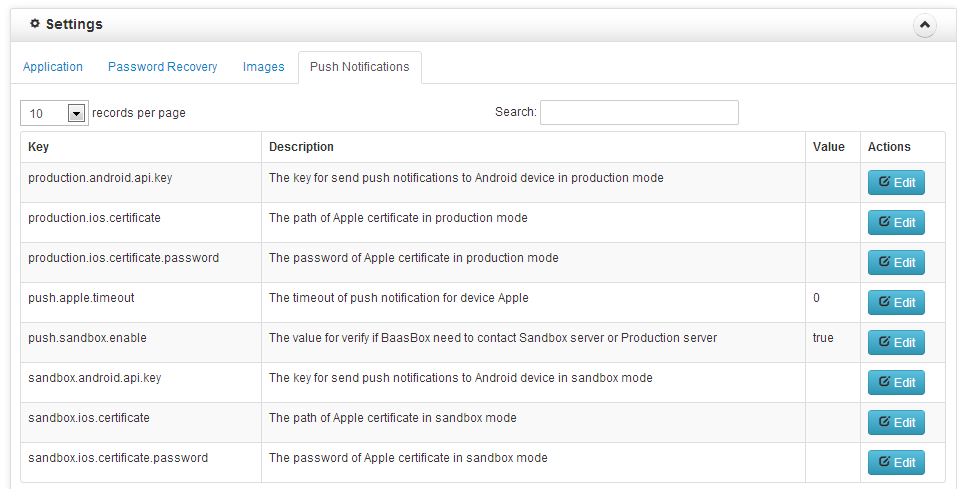This screenshot has height=489, width=957.
Task: Click the Settings gear icon
Action: tap(35, 24)
